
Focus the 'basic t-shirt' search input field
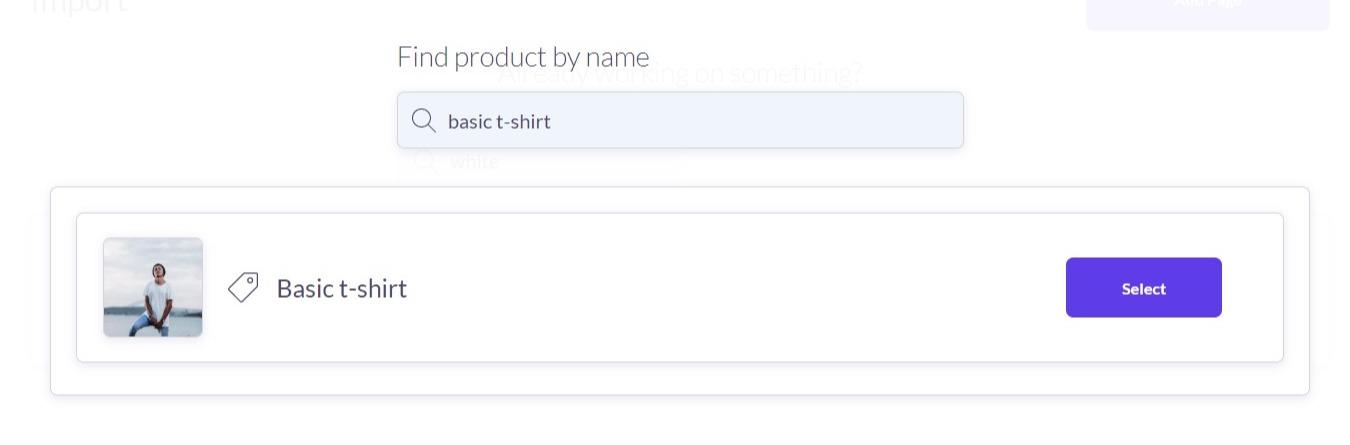coord(680,120)
